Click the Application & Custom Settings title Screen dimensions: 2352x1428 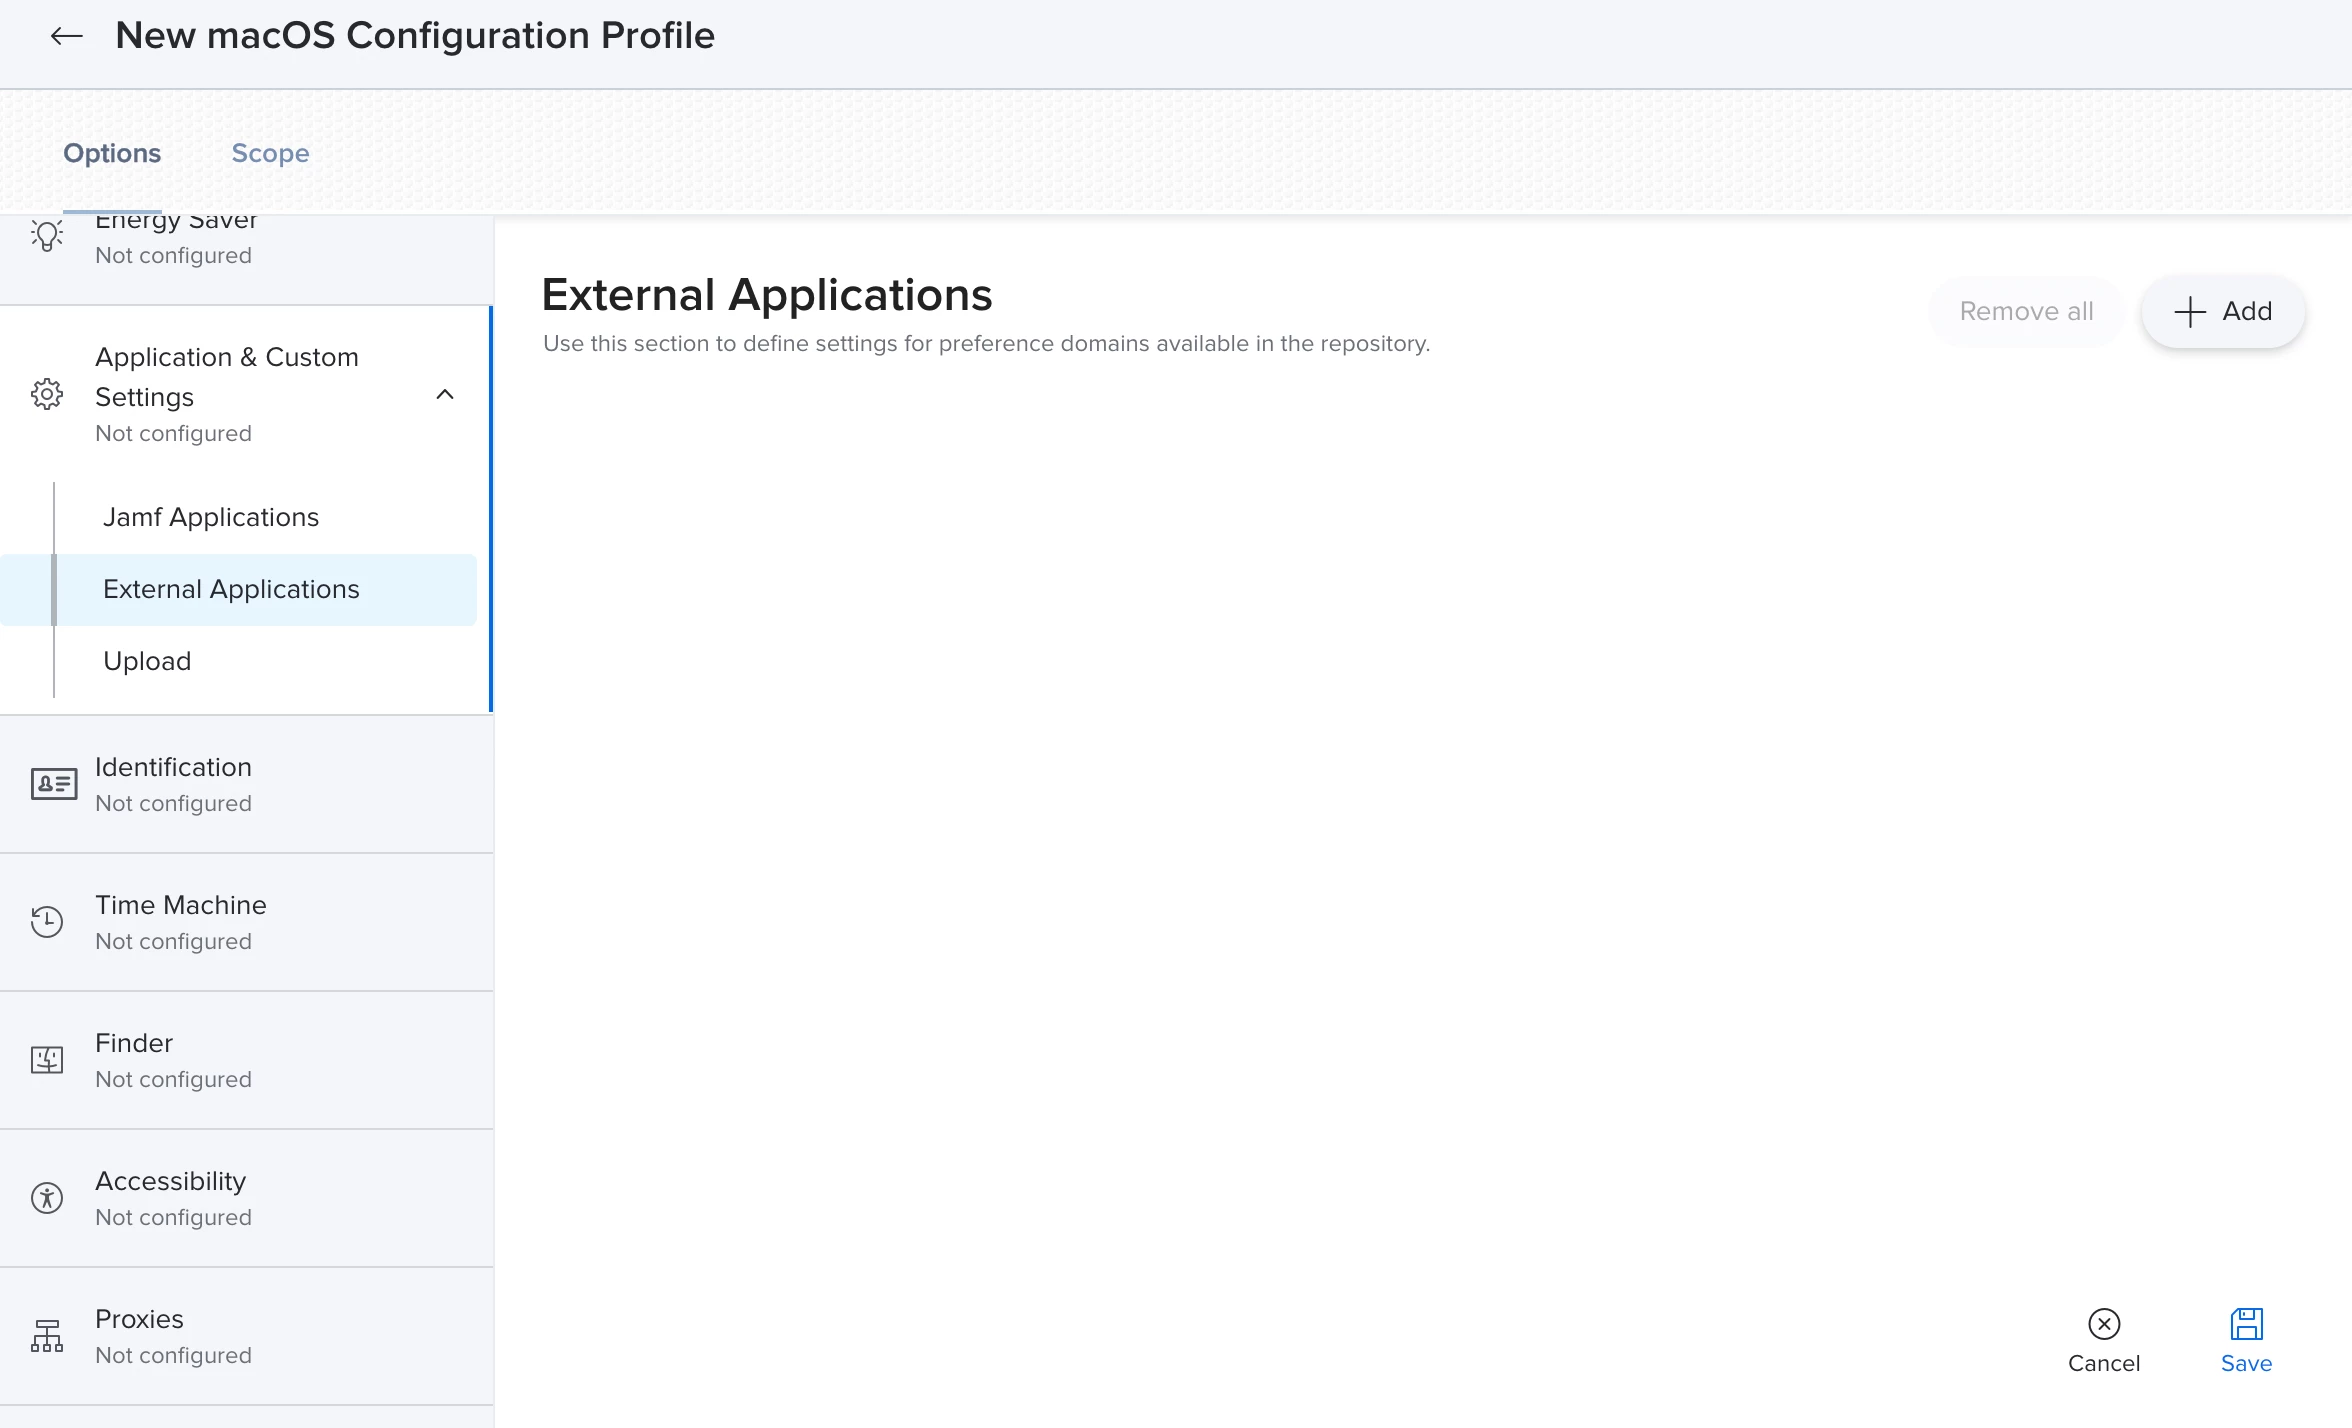tap(227, 377)
